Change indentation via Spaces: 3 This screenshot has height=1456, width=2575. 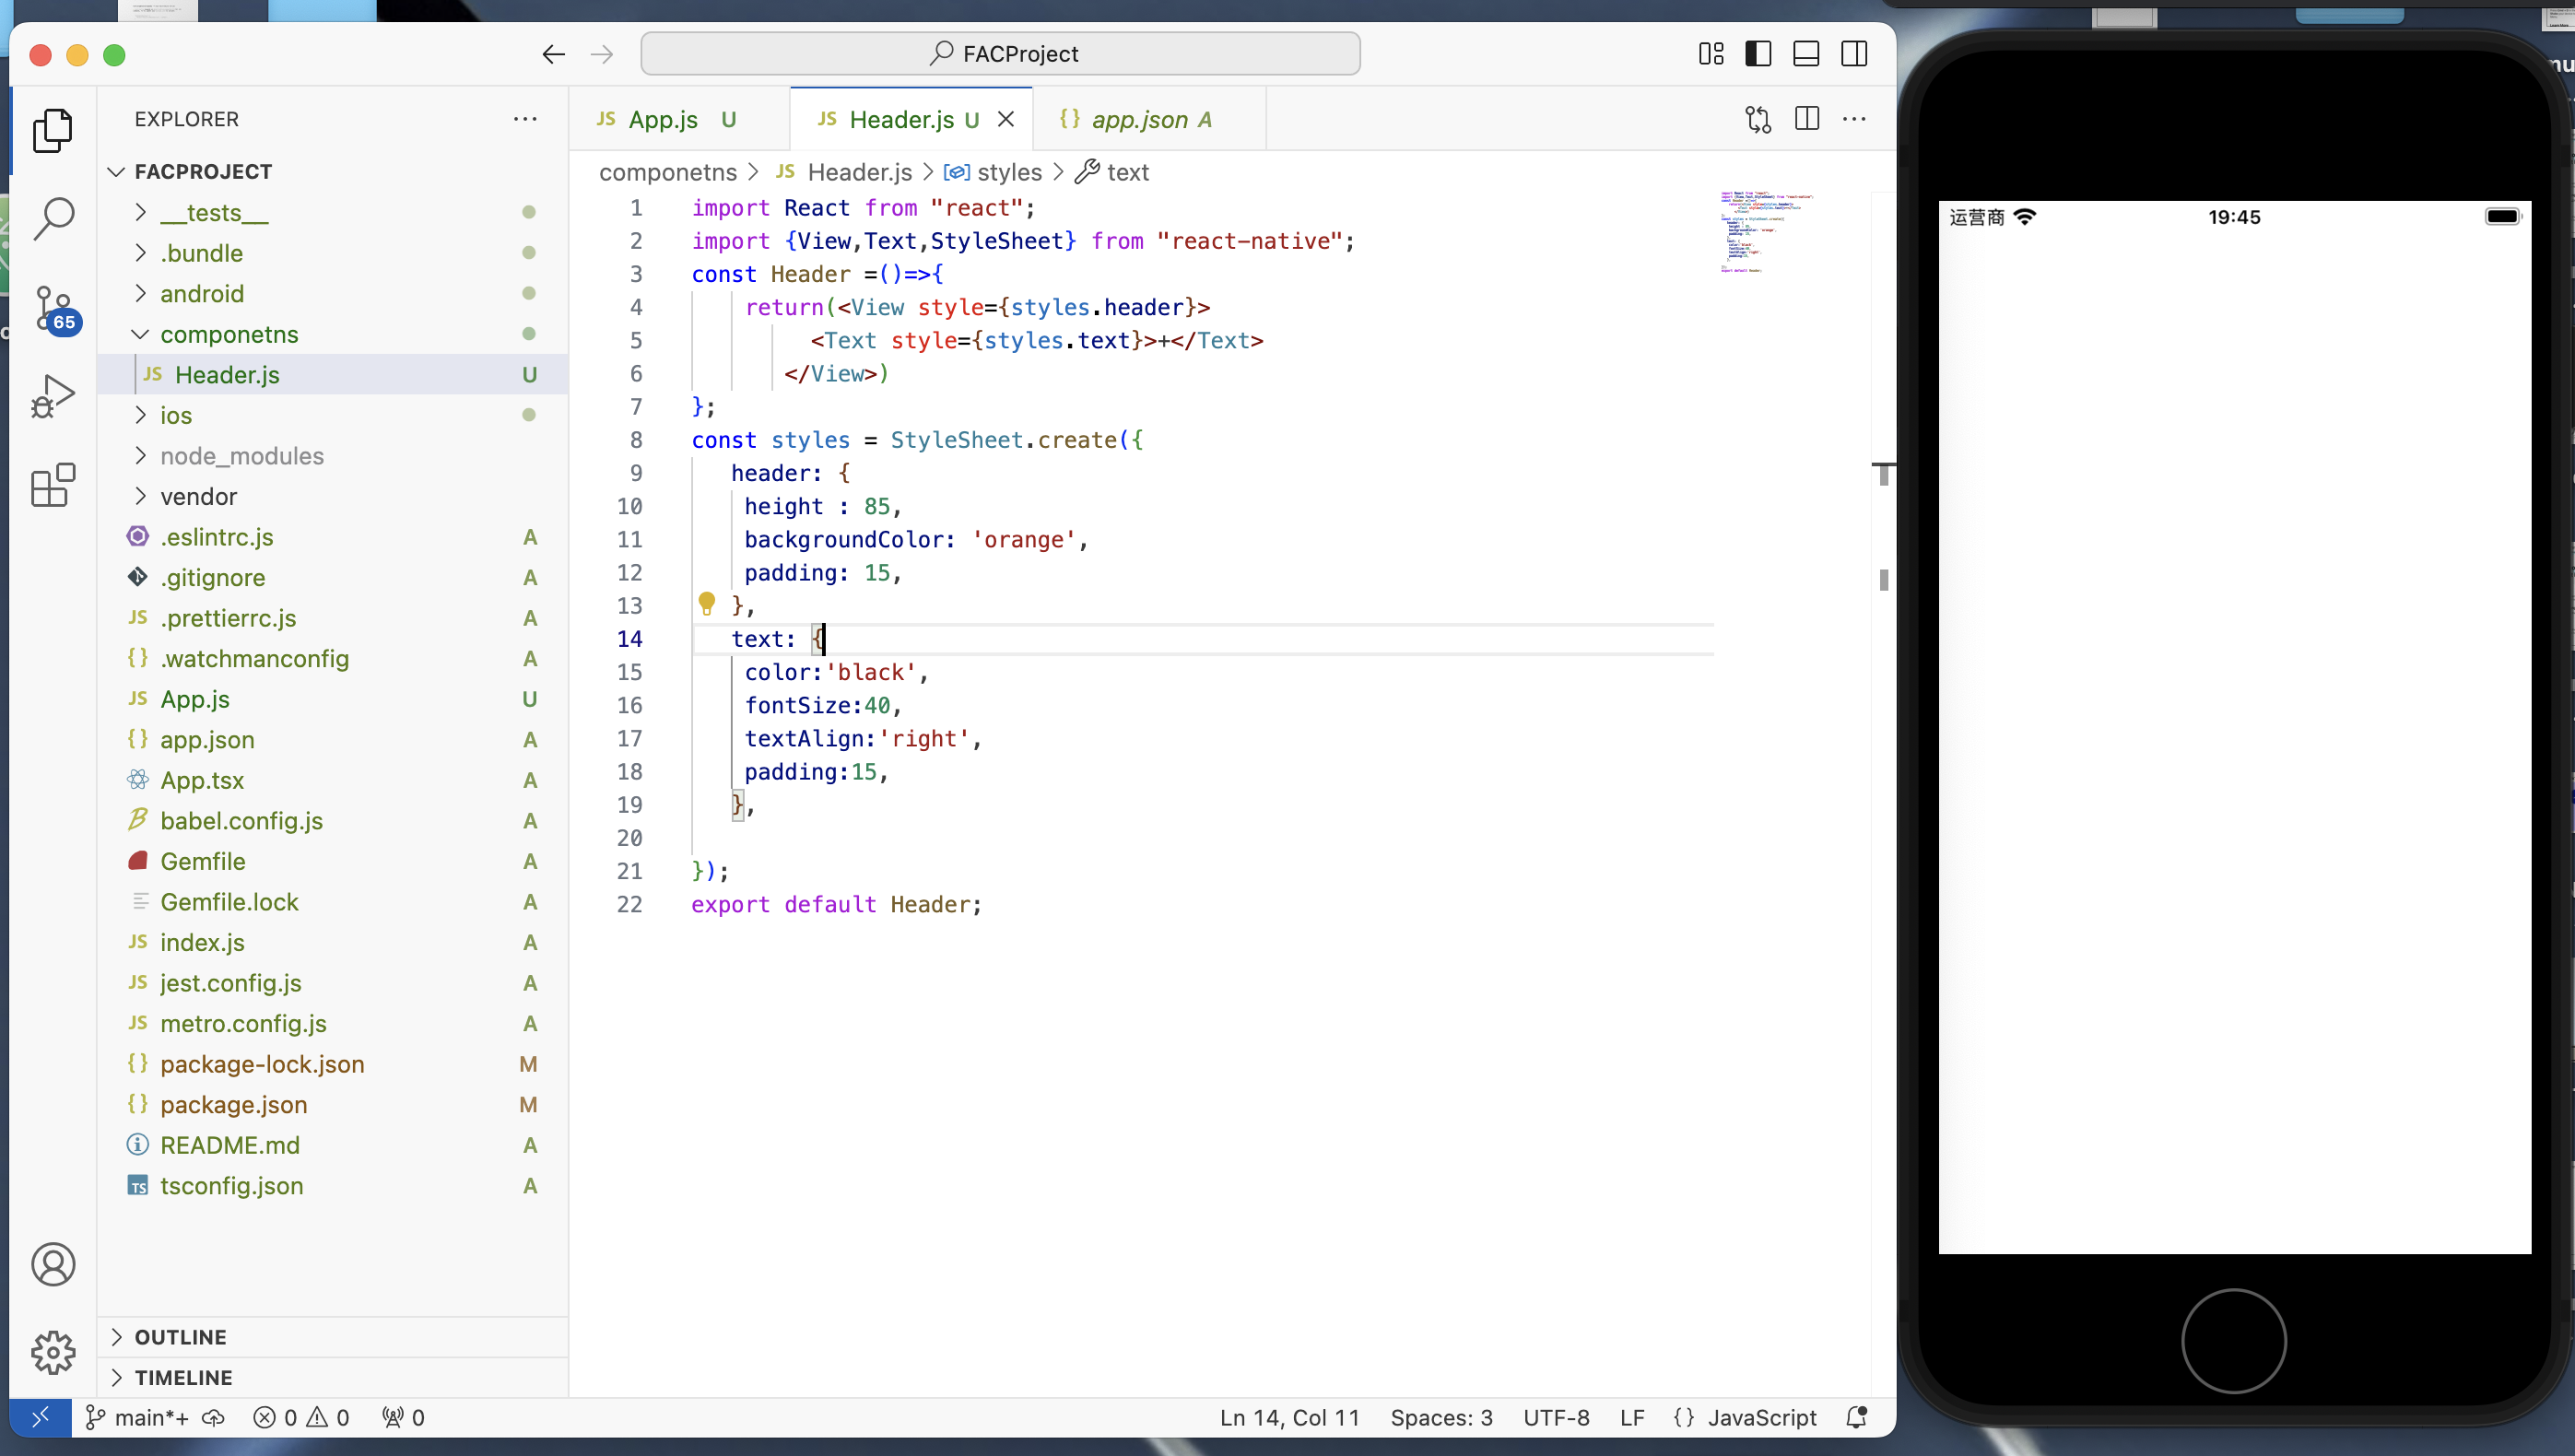coord(1441,1417)
